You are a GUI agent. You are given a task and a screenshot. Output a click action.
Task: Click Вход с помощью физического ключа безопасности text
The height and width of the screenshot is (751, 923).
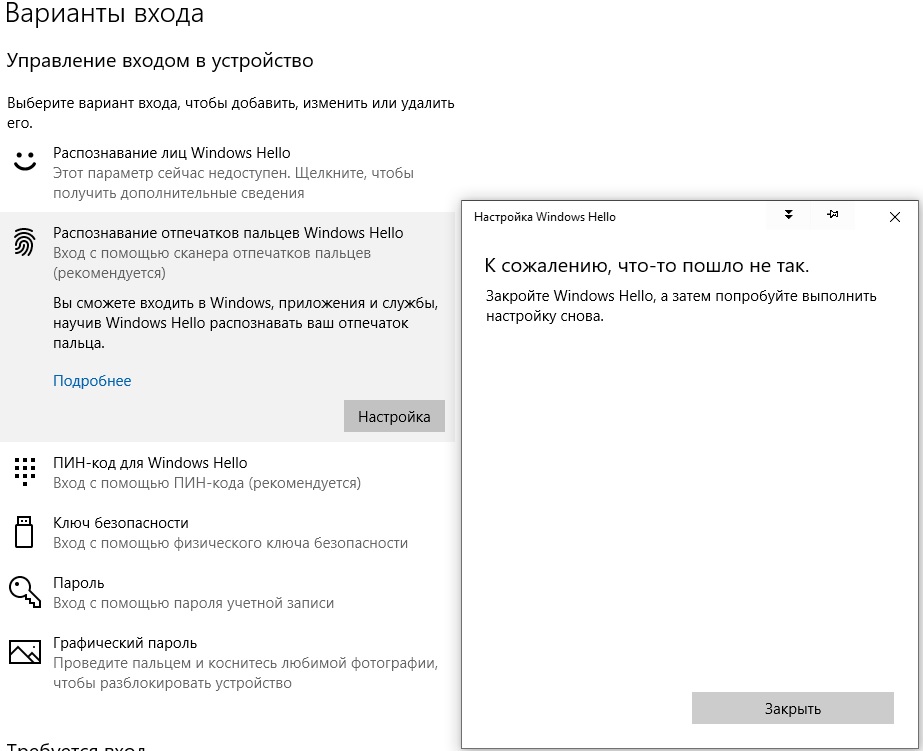click(230, 543)
